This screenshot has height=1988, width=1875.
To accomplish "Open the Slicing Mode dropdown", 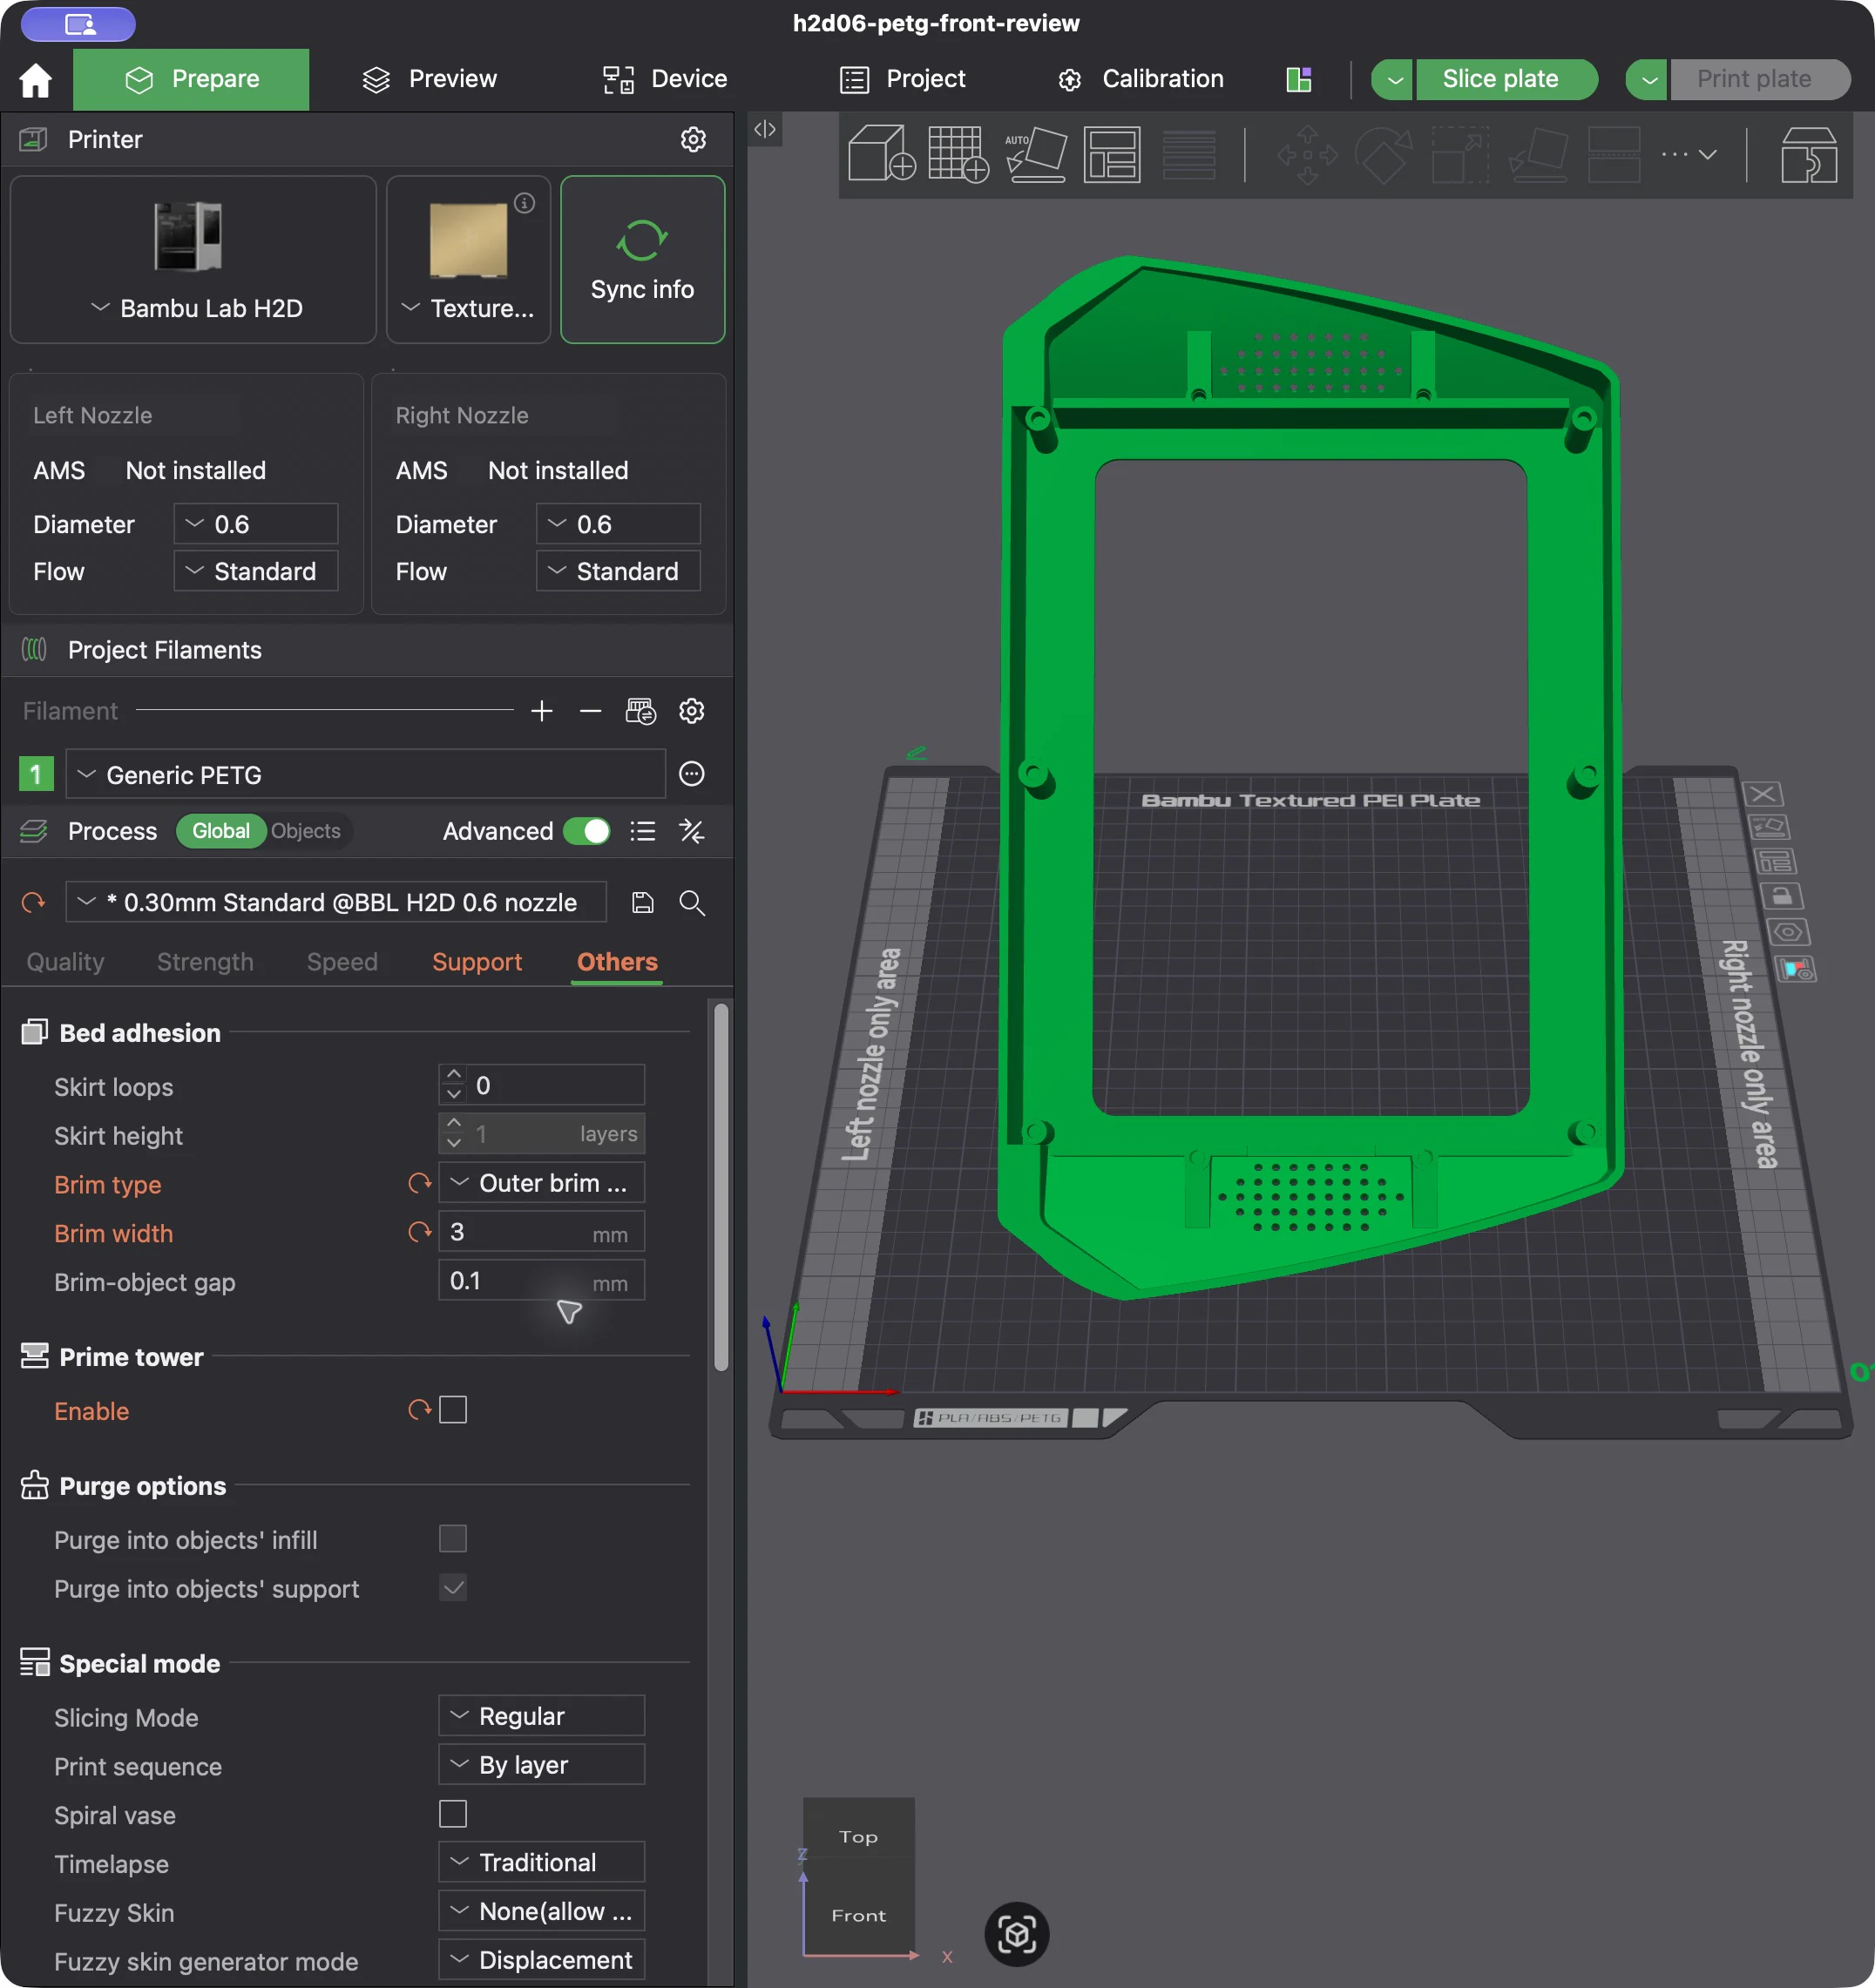I will [541, 1717].
